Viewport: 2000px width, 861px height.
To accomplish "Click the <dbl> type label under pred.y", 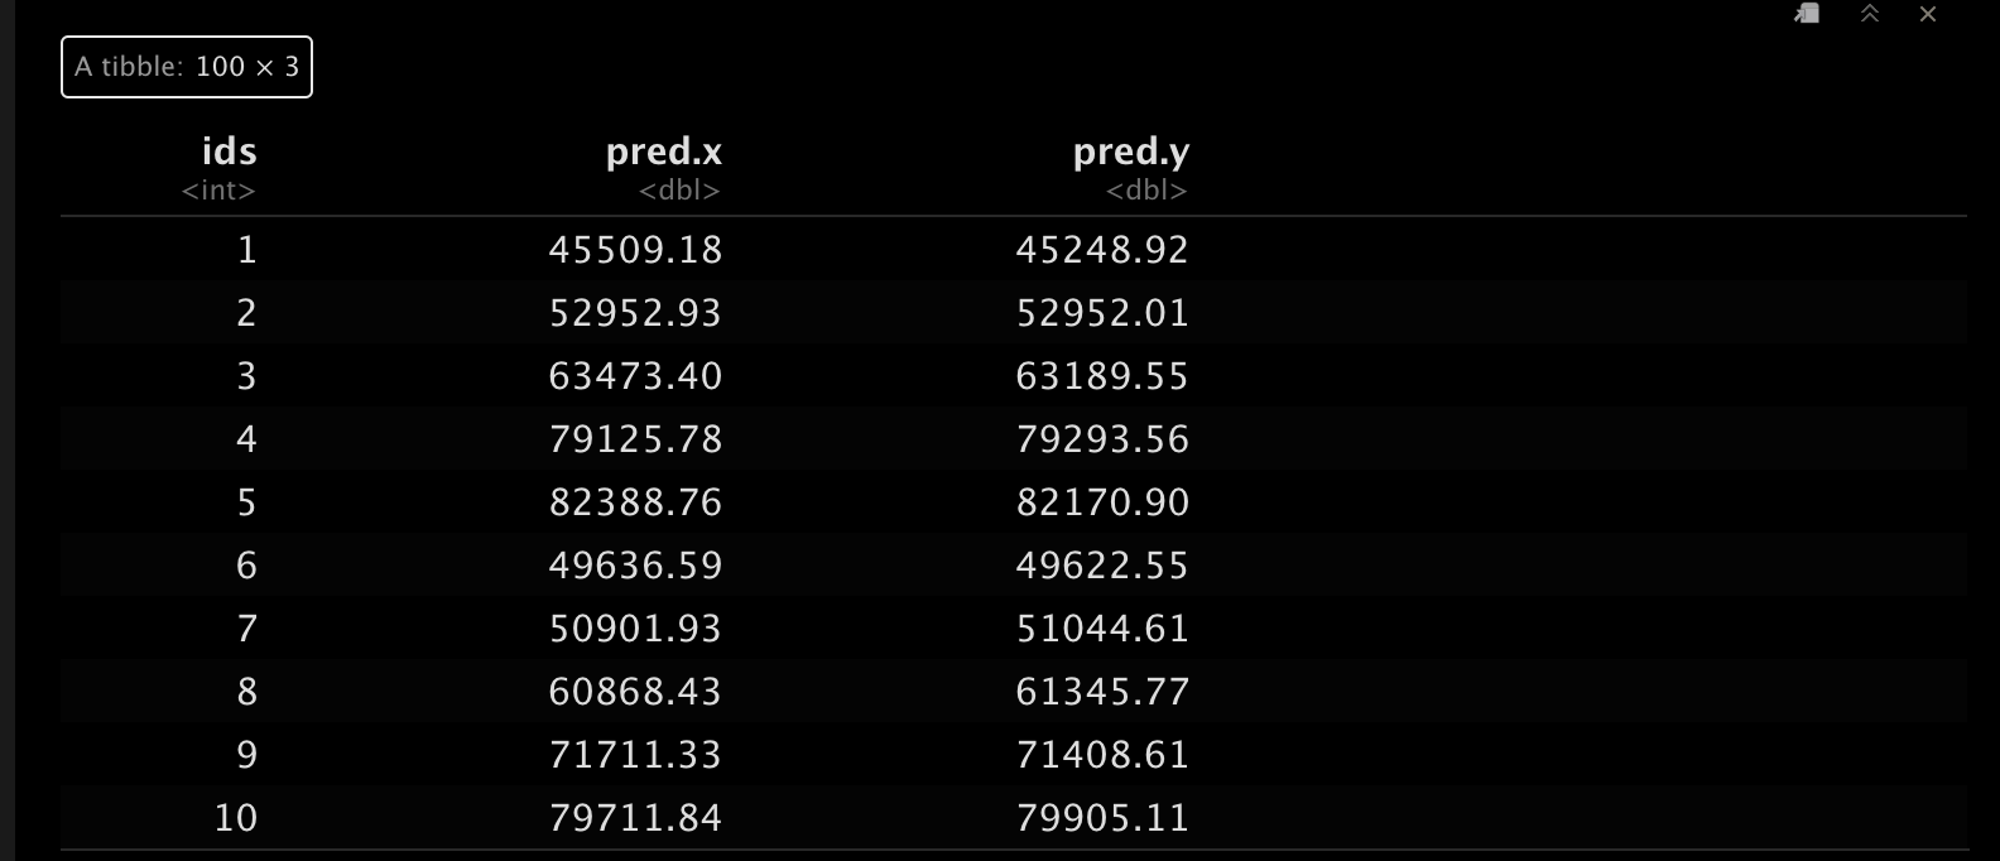I will point(1146,190).
